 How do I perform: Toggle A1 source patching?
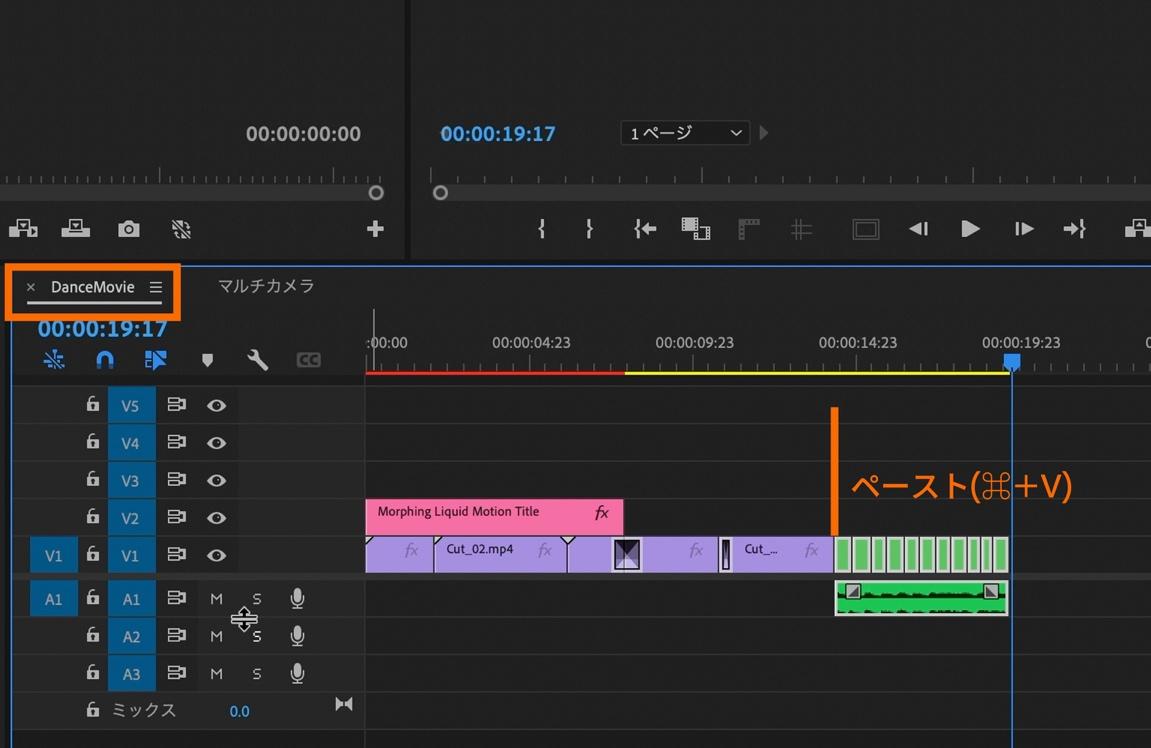point(54,599)
